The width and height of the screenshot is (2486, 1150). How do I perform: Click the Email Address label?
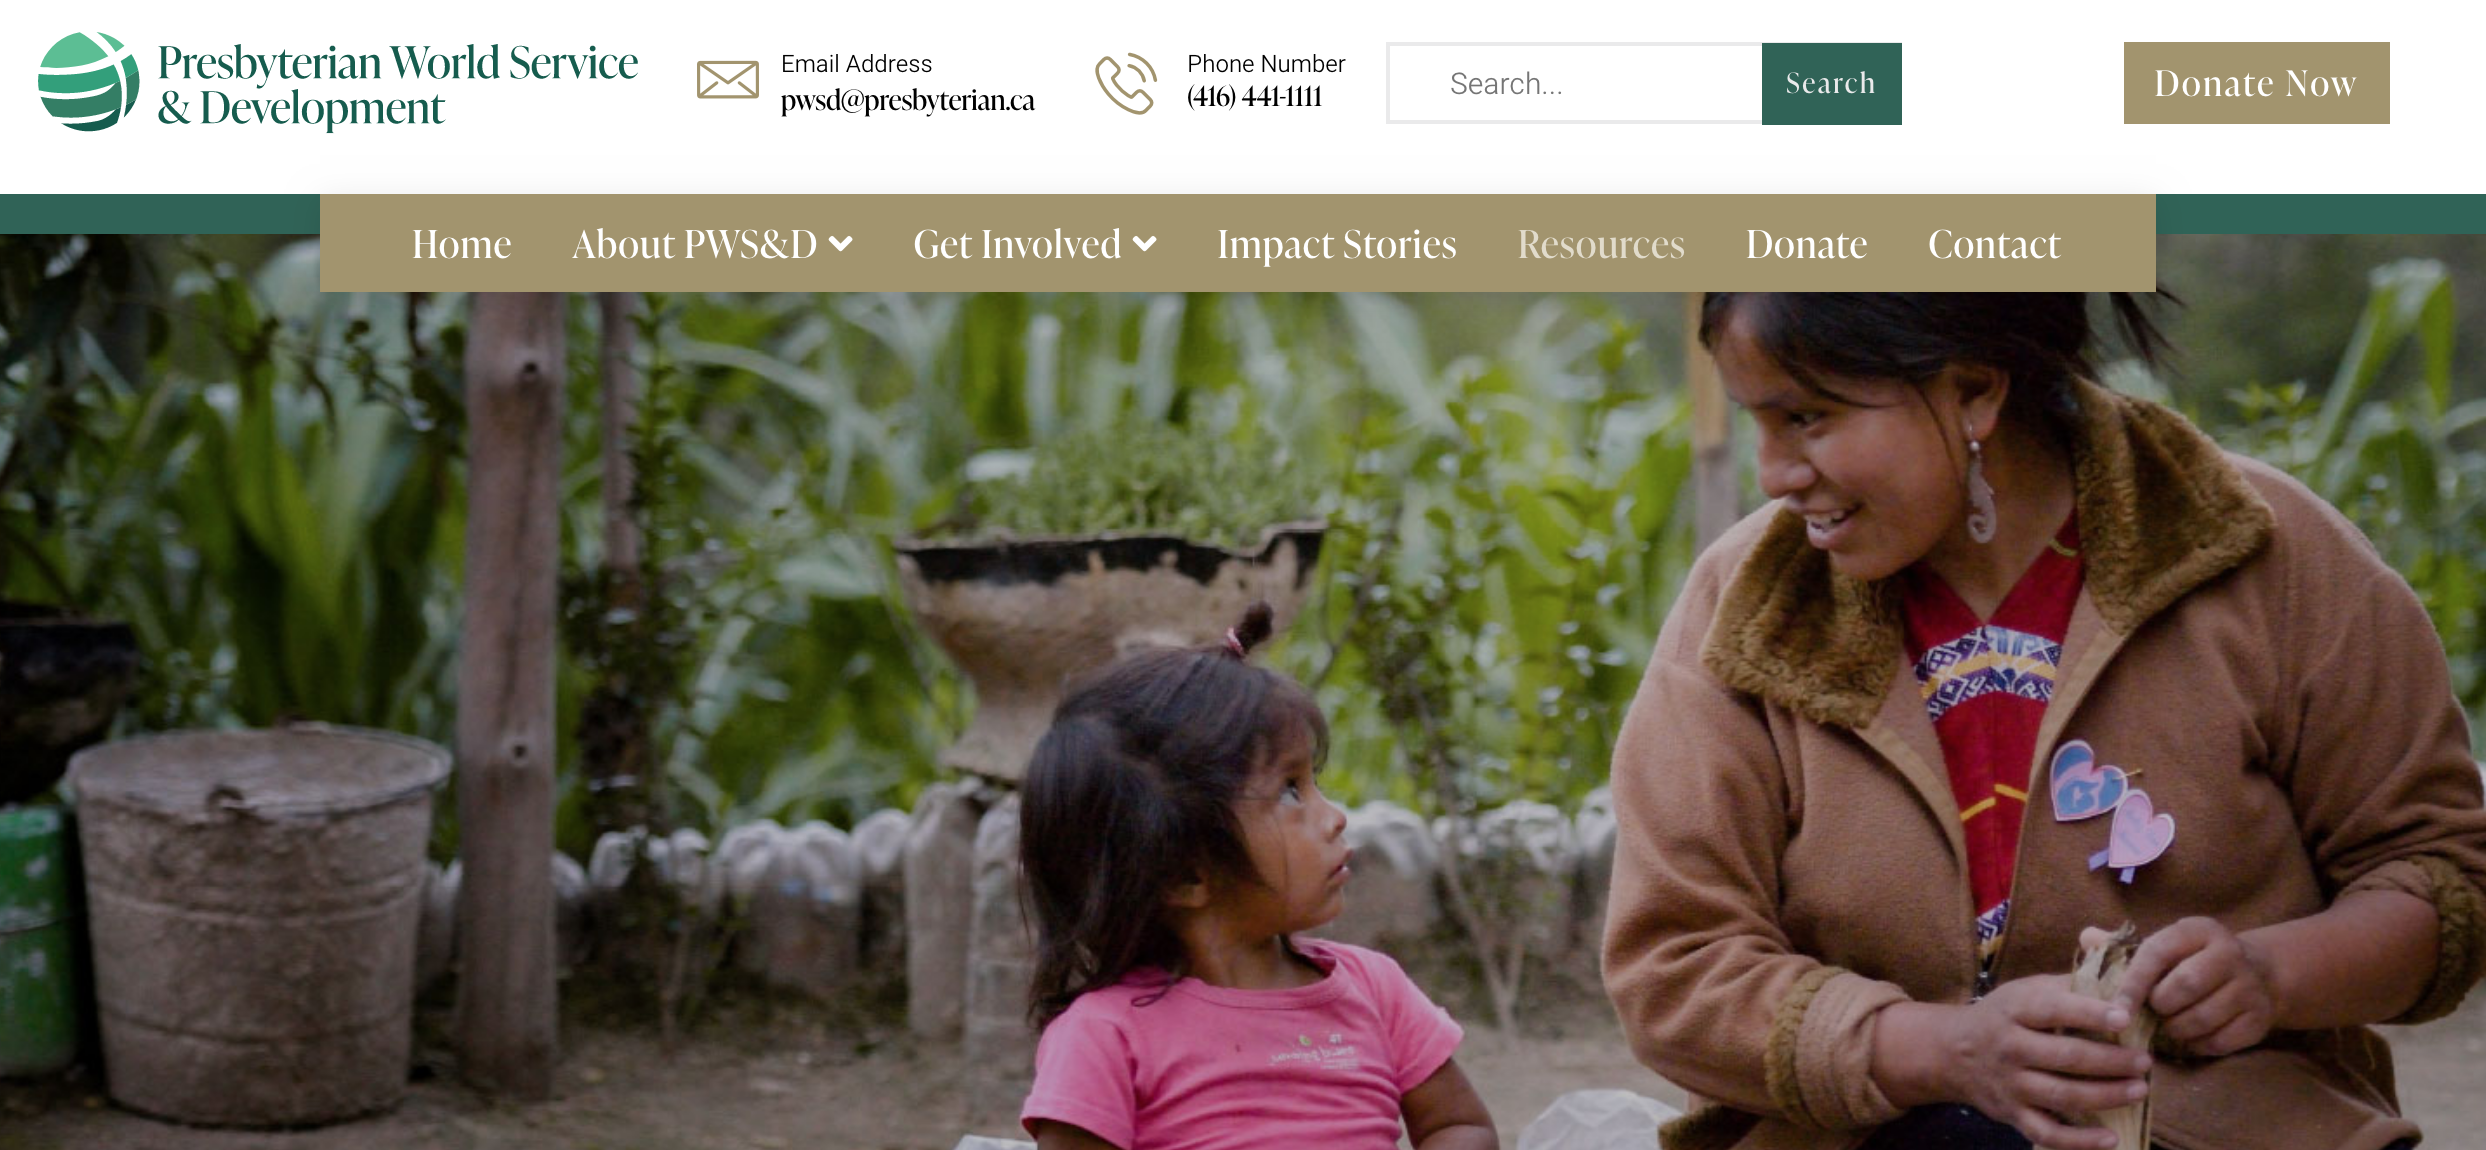pos(856,64)
